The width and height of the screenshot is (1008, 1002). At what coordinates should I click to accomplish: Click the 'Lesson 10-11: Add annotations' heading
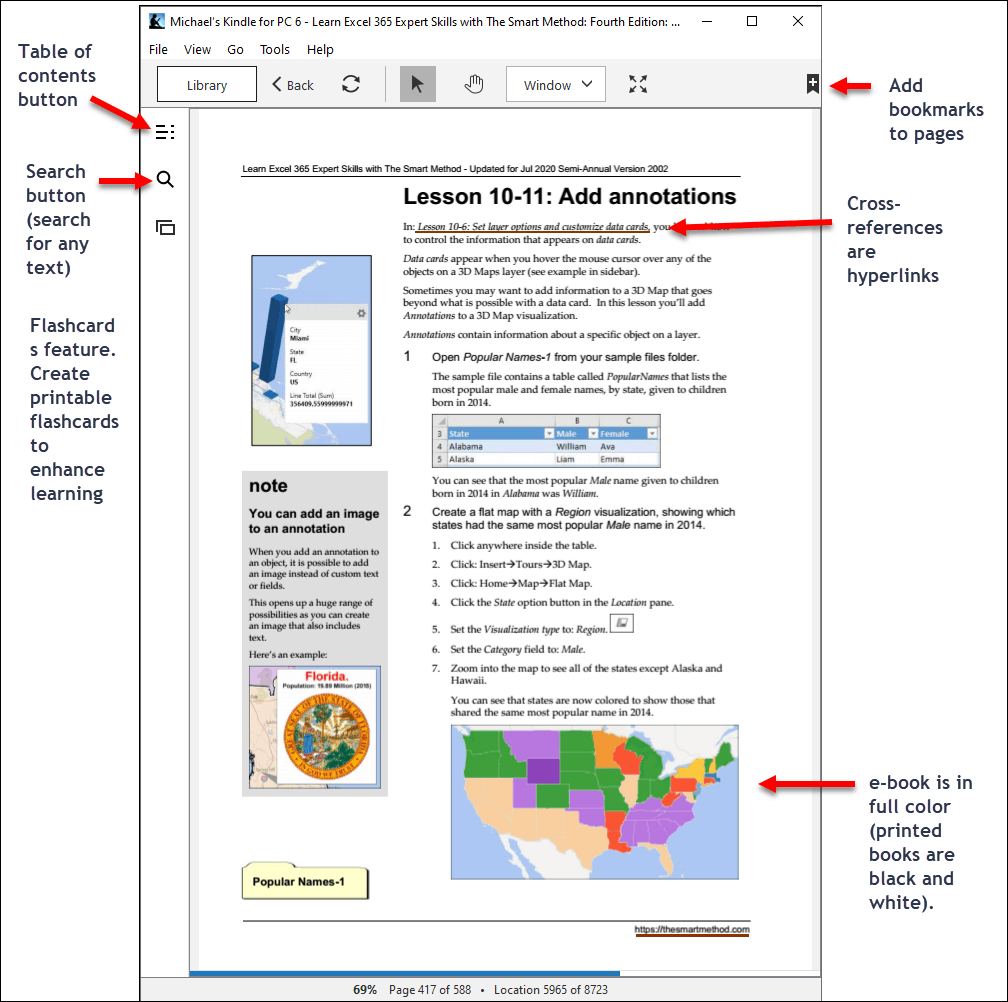[x=570, y=196]
